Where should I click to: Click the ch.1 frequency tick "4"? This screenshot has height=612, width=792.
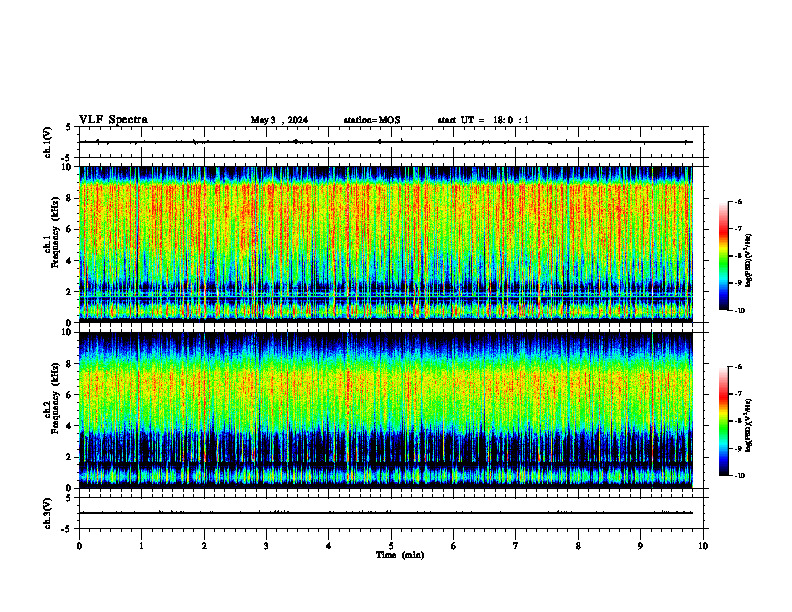click(x=69, y=261)
